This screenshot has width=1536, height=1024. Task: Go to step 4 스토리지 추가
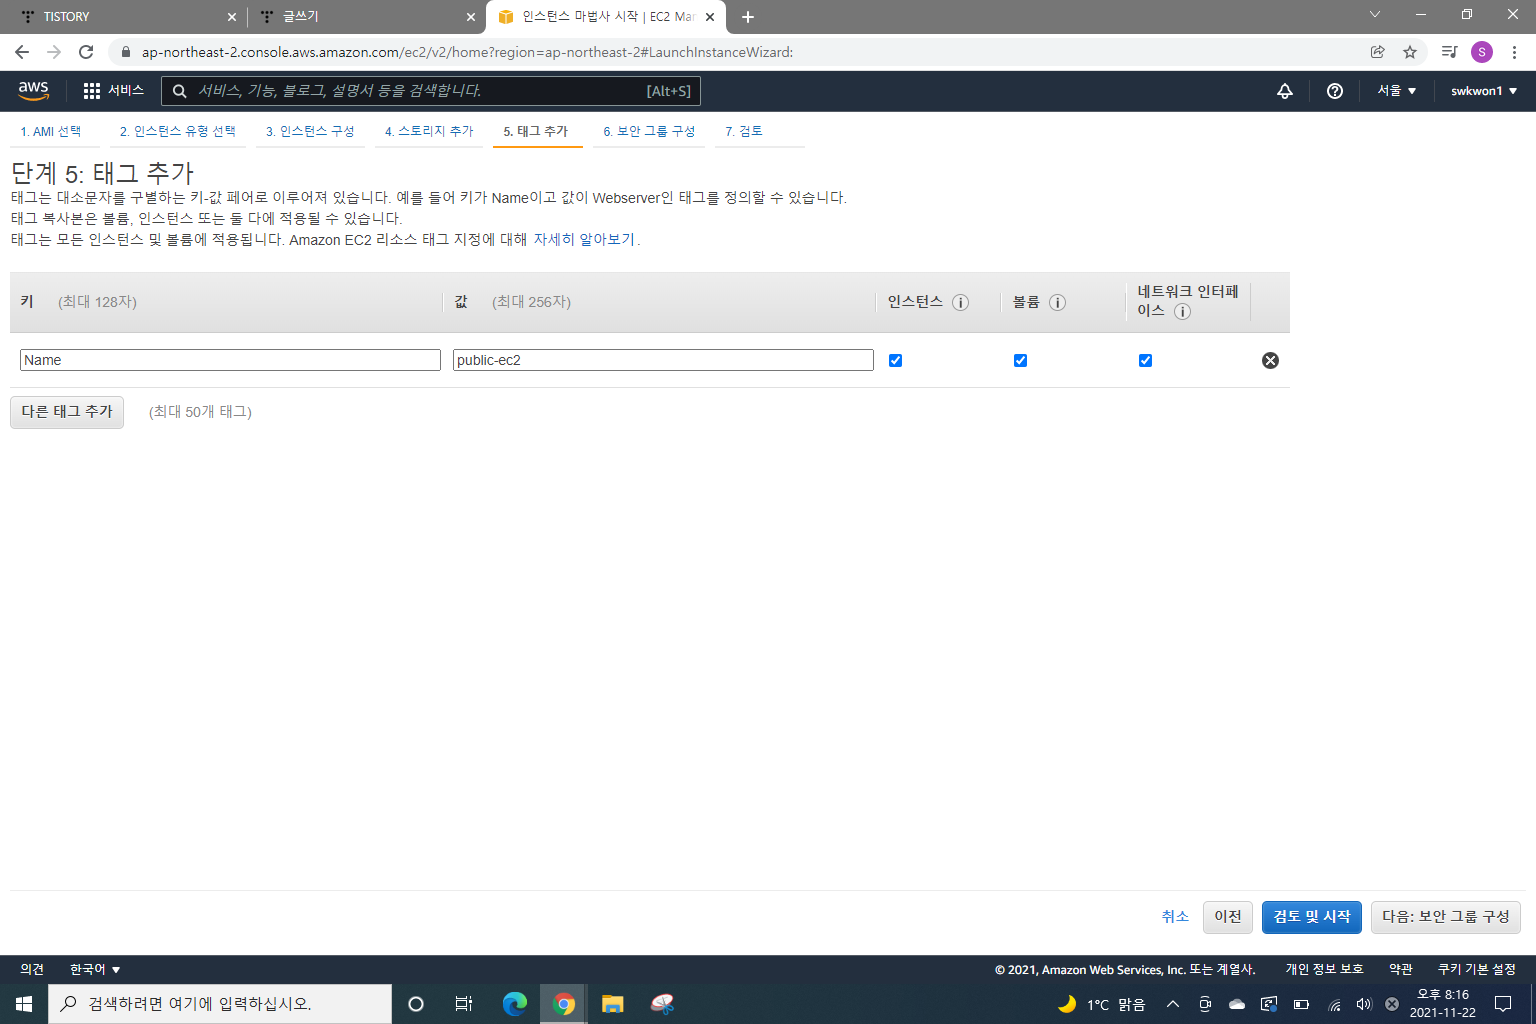pyautogui.click(x=429, y=132)
